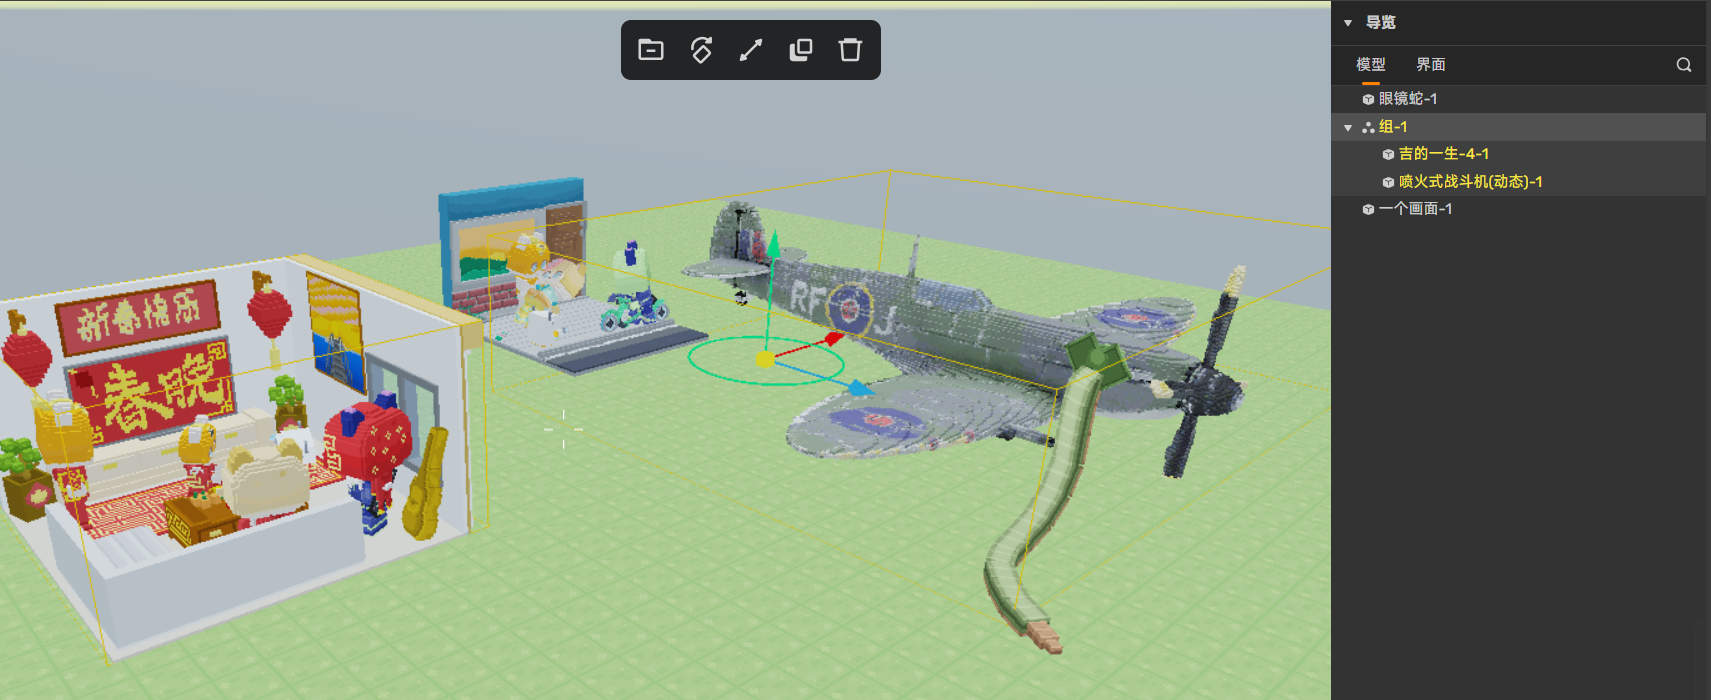1711x700 pixels.
Task: Switch to the 界面 tab
Action: (x=1430, y=65)
